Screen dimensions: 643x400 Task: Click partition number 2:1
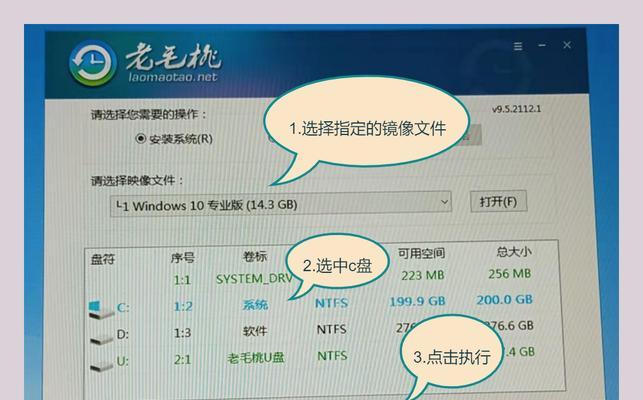coord(183,360)
